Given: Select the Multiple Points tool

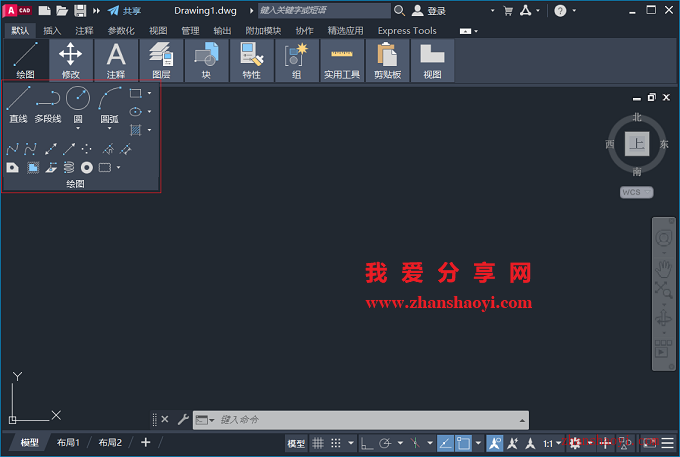Looking at the screenshot, I should (x=87, y=150).
